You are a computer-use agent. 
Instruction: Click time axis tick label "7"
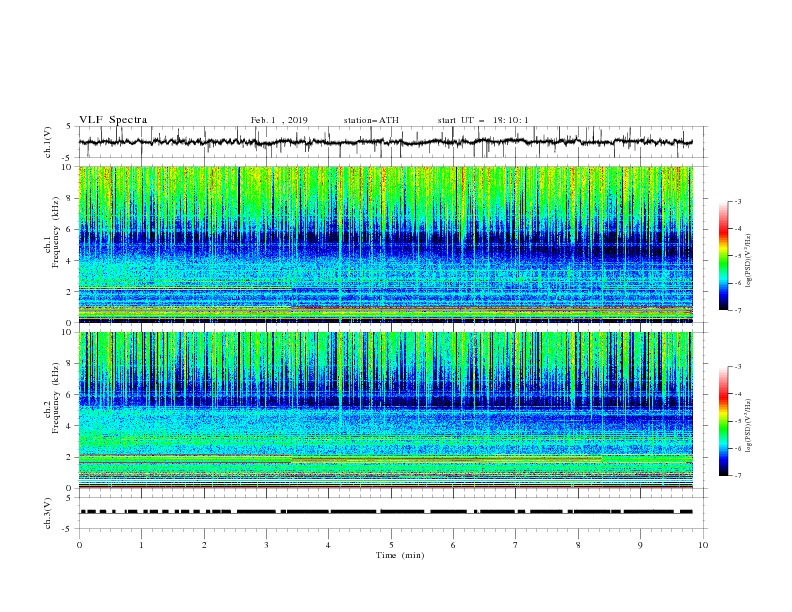coord(516,545)
